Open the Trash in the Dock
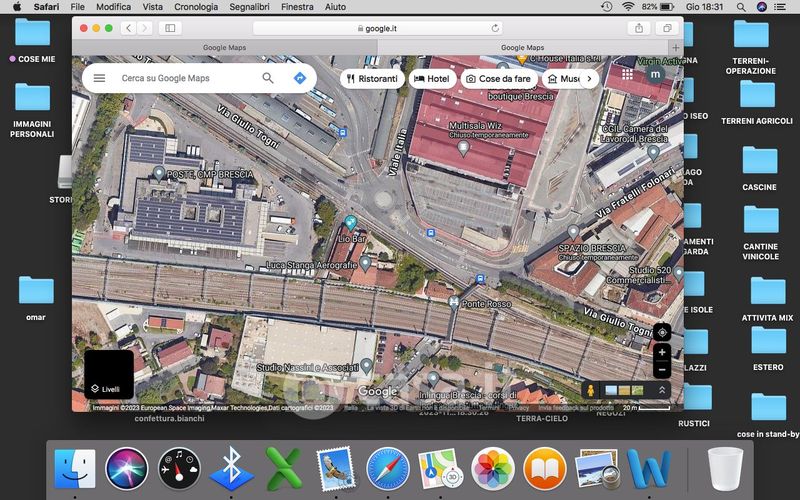Viewport: 800px width, 500px height. 725,468
